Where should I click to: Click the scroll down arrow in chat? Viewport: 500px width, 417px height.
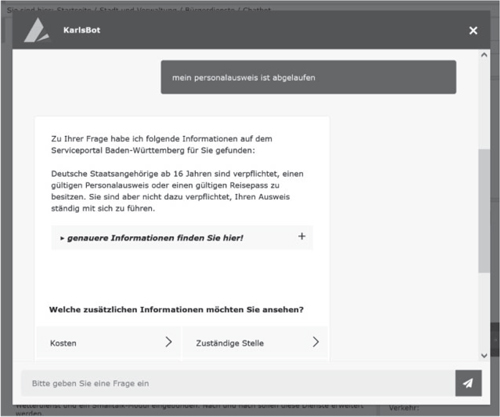tap(484, 356)
